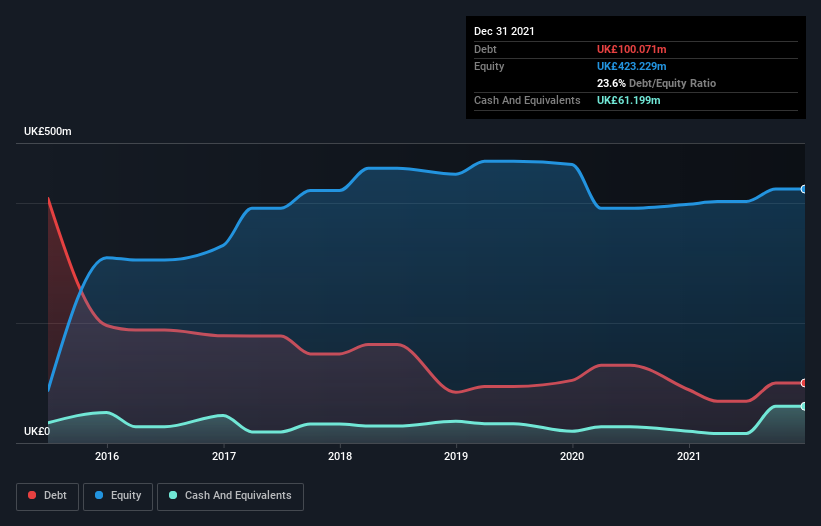Click the UK£500m y-axis label
The width and height of the screenshot is (821, 526).
click(48, 131)
